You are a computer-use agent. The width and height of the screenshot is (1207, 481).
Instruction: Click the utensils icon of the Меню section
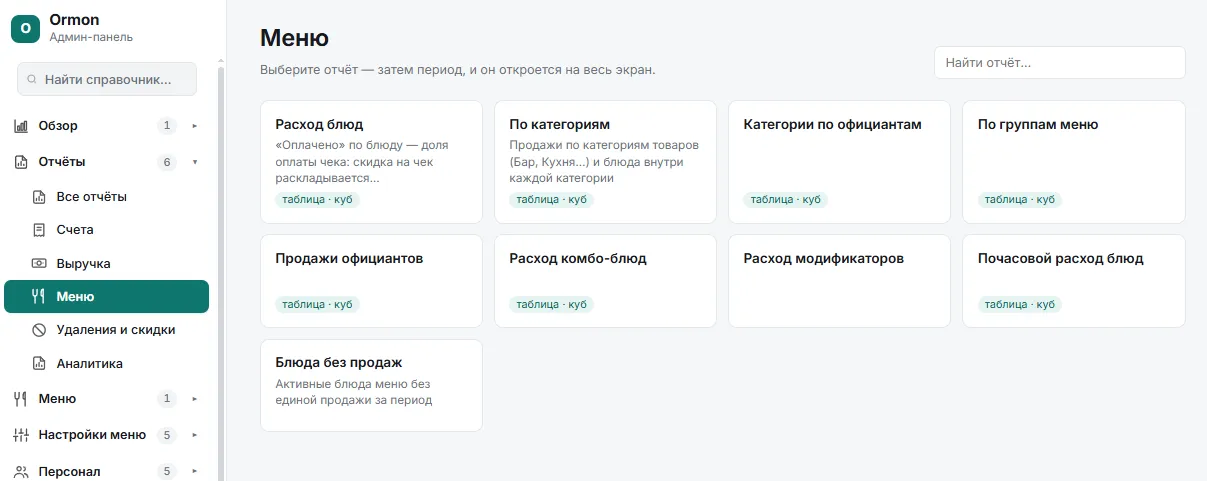(20, 399)
